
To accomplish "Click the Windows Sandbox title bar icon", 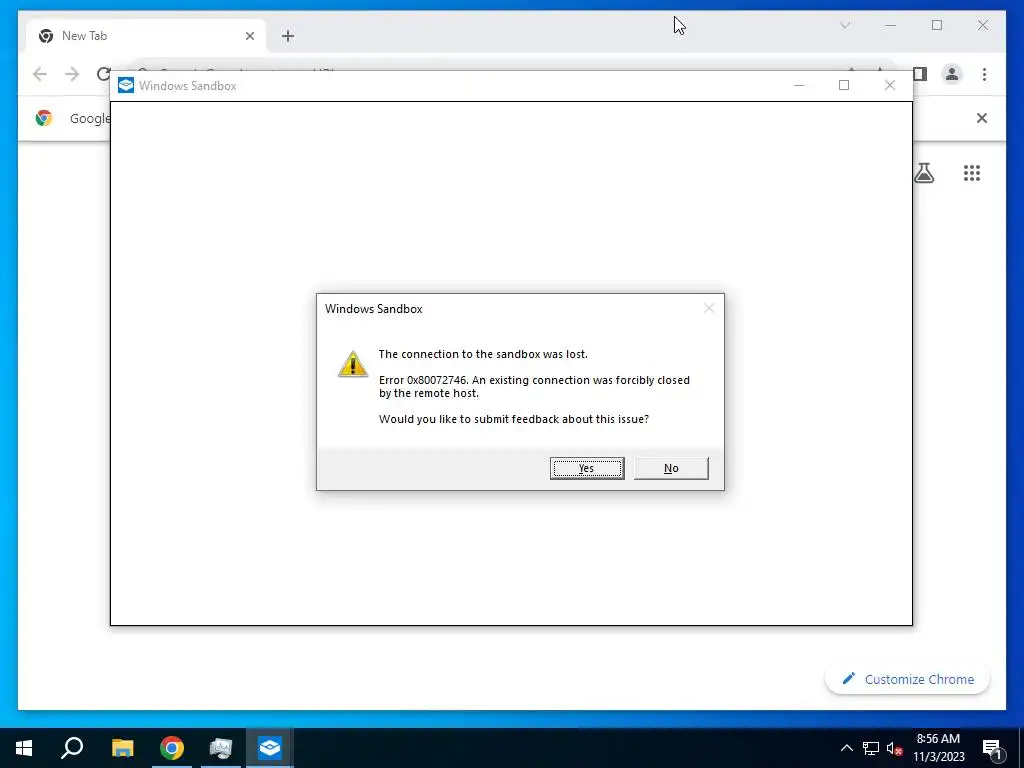I will [126, 86].
